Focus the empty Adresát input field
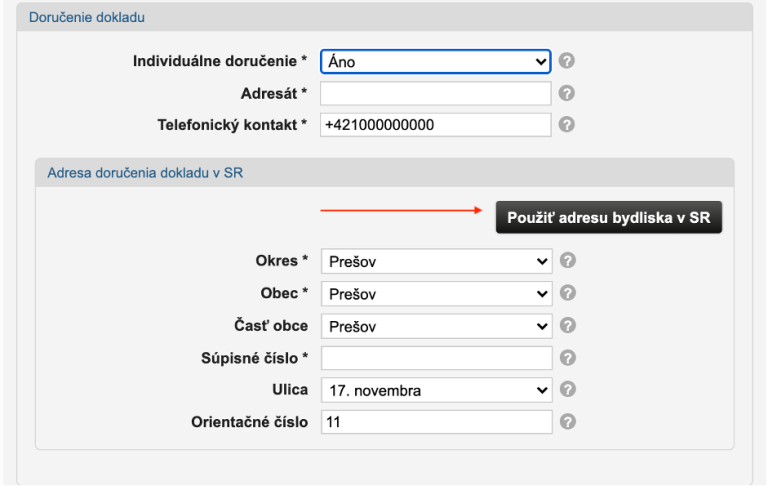This screenshot has width=768, height=486. (435, 93)
